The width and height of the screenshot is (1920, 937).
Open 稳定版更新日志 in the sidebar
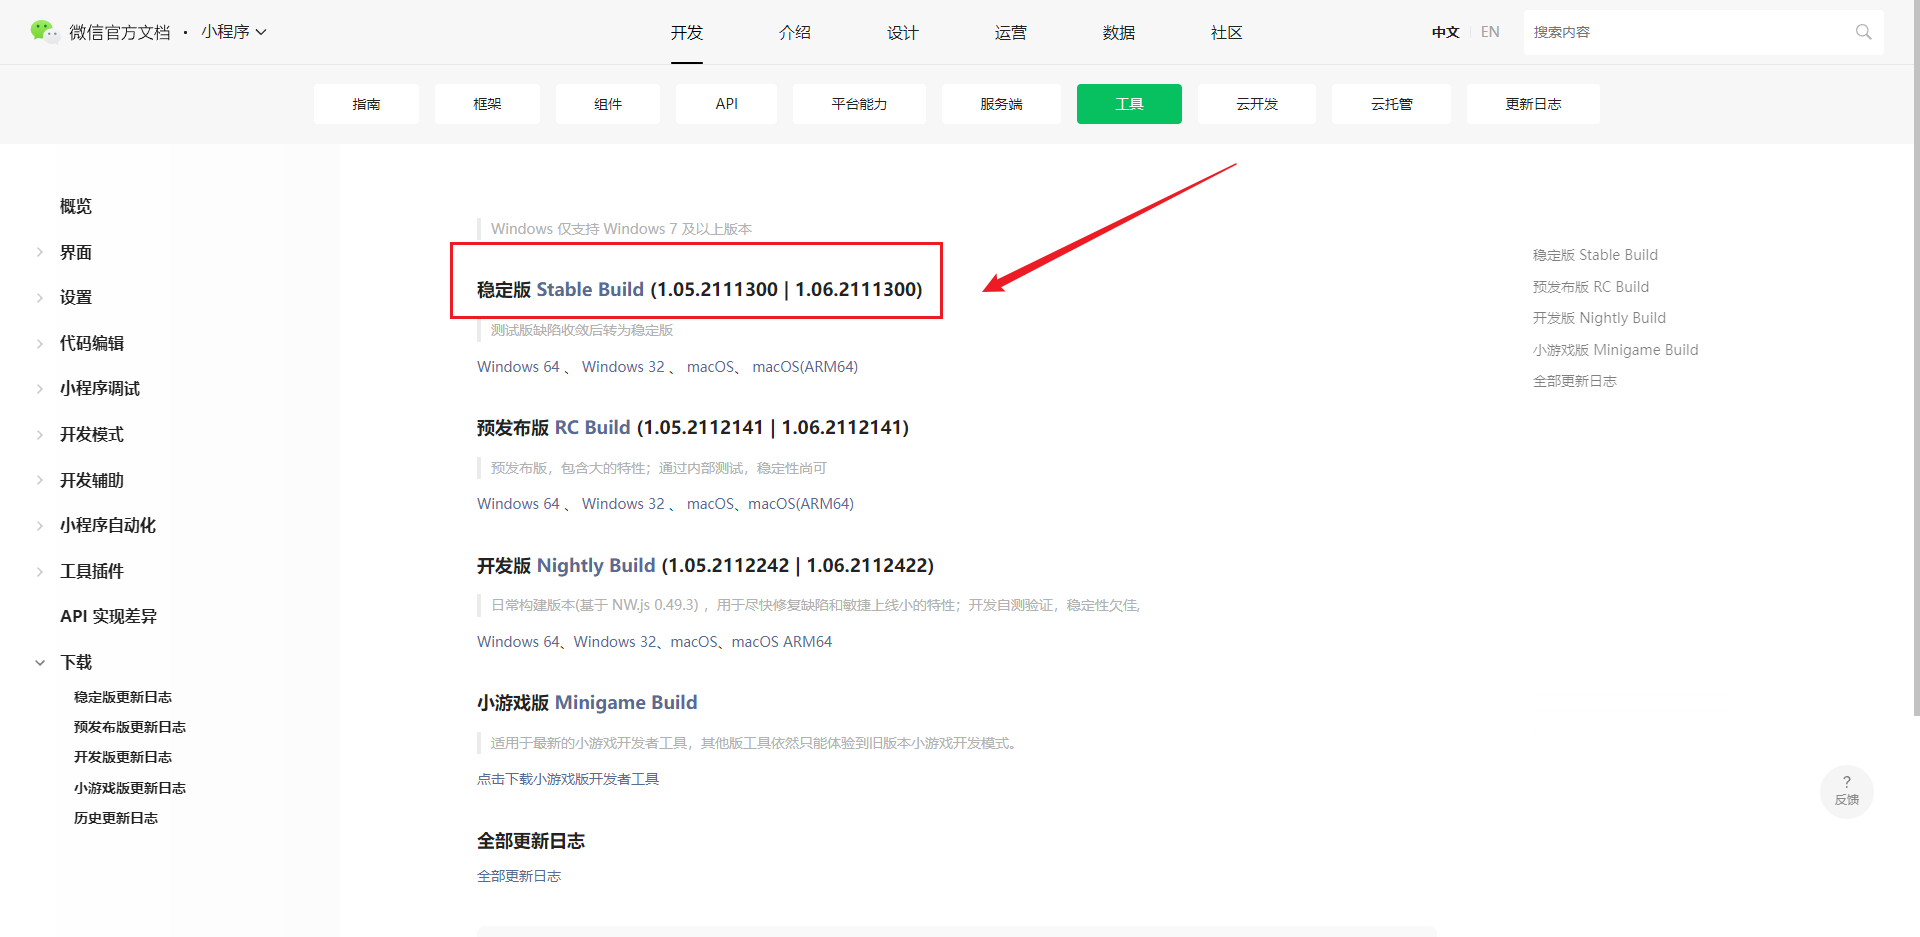coord(123,696)
